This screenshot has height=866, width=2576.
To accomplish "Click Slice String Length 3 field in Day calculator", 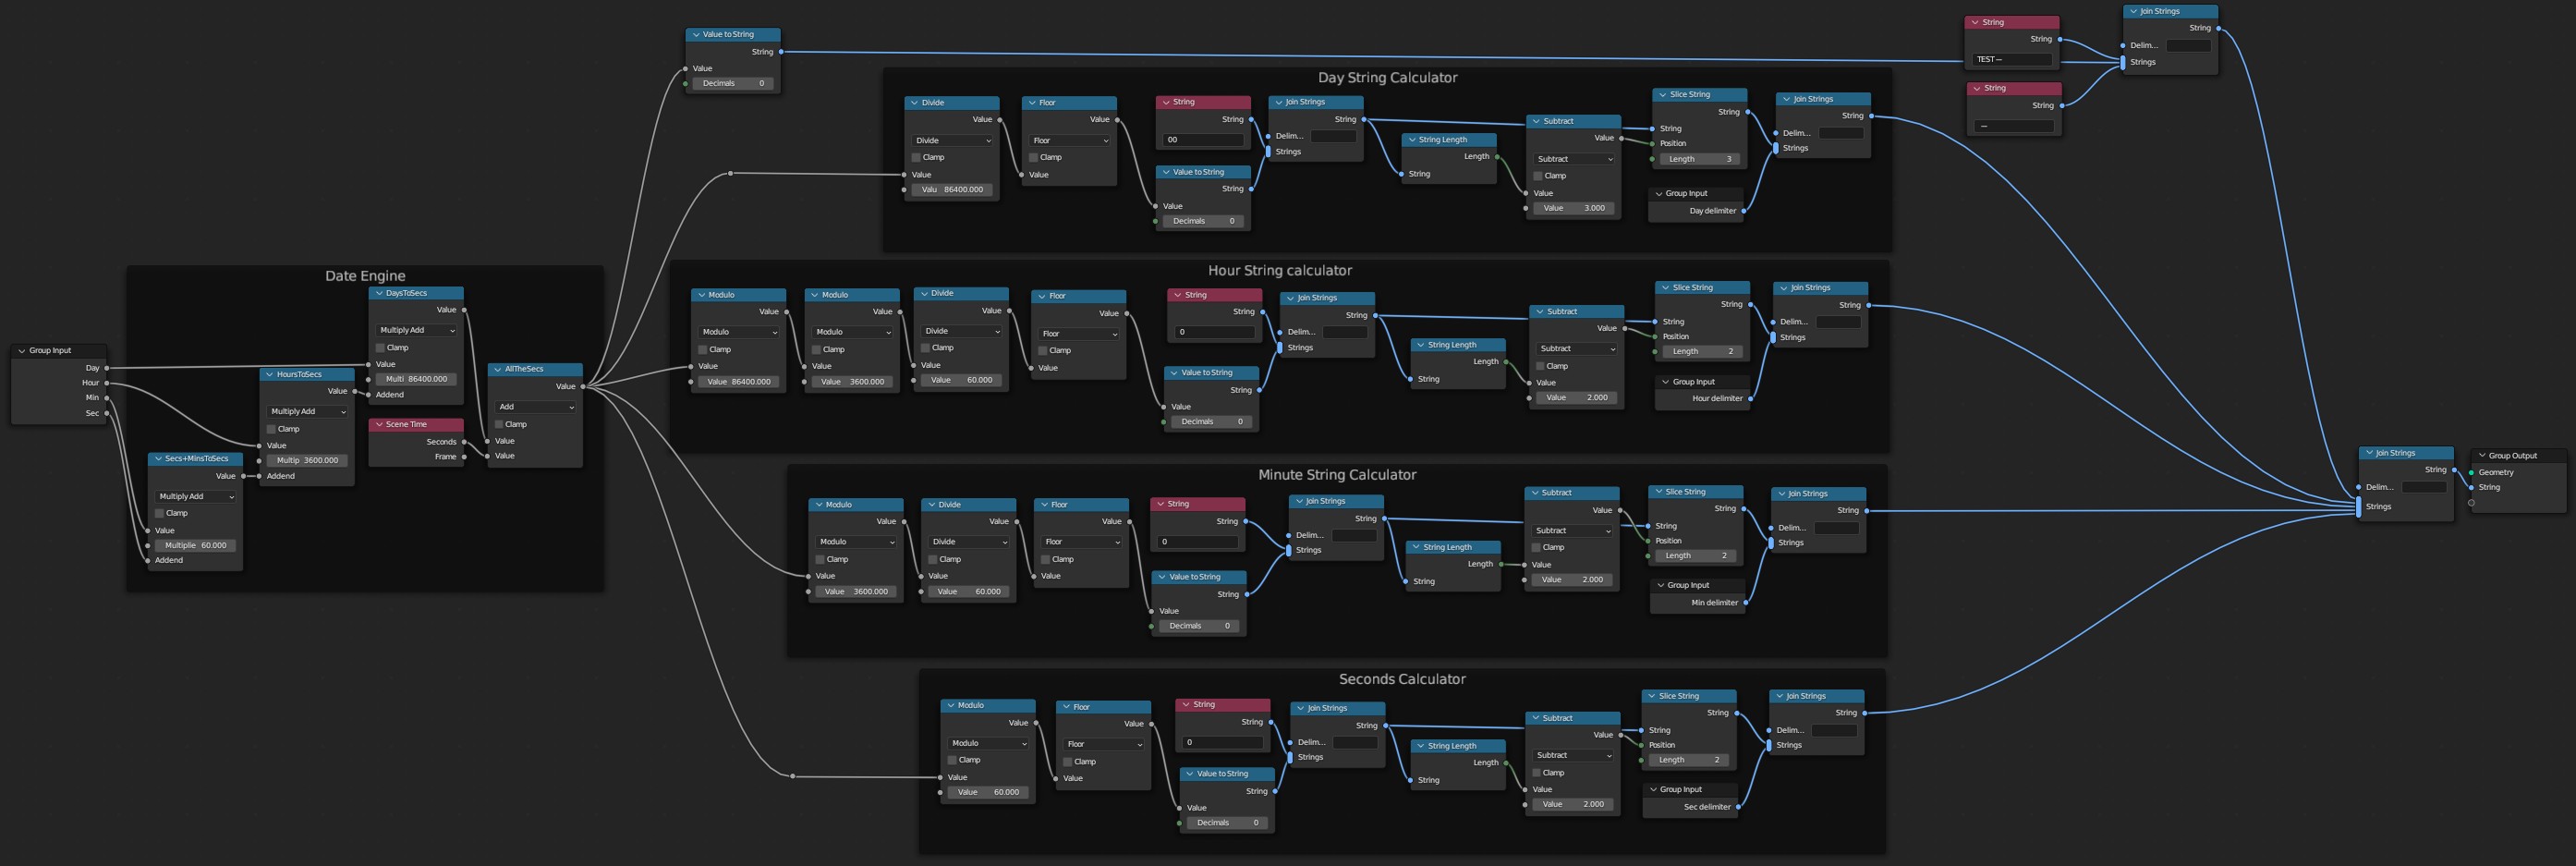I will (x=1700, y=159).
